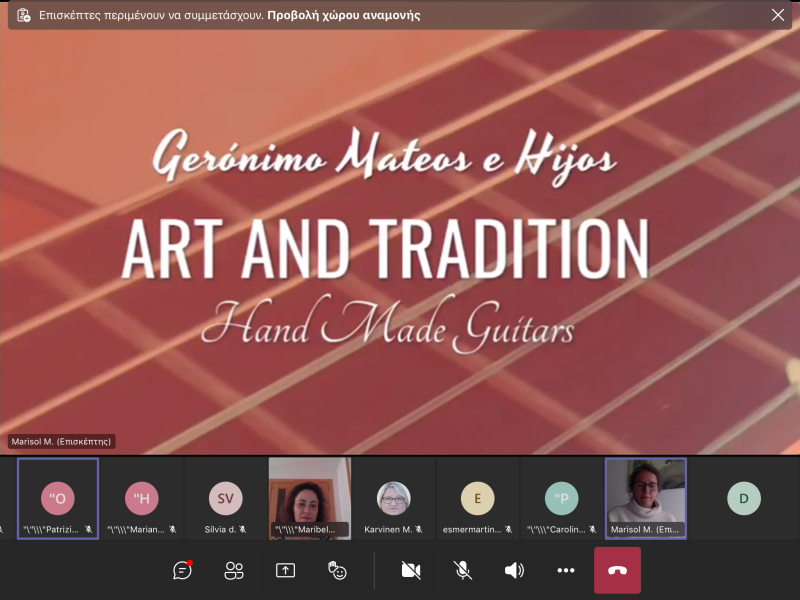Select Patrizi participant tile

tap(58, 498)
